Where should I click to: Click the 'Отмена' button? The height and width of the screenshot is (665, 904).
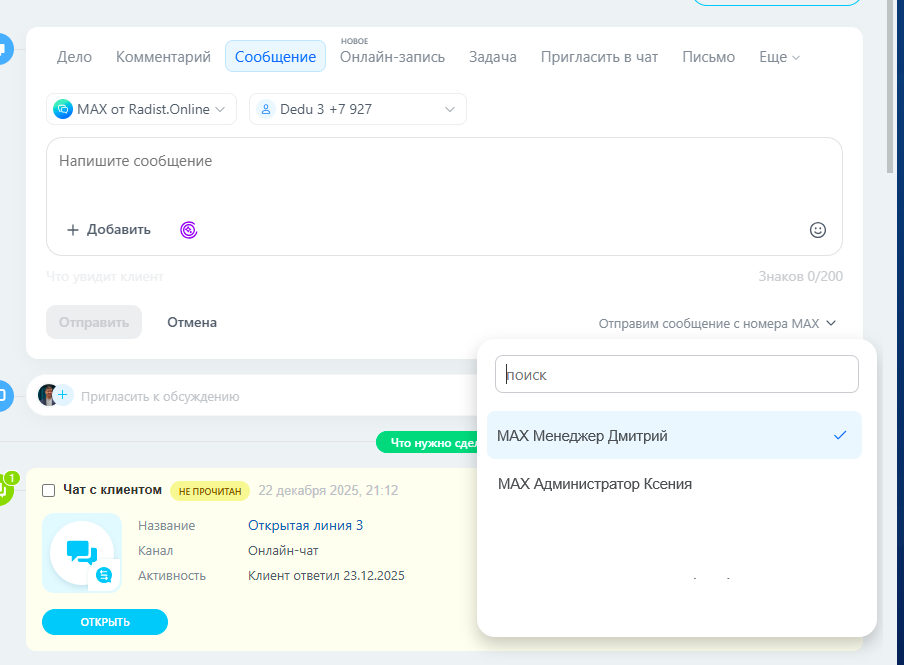click(x=192, y=322)
